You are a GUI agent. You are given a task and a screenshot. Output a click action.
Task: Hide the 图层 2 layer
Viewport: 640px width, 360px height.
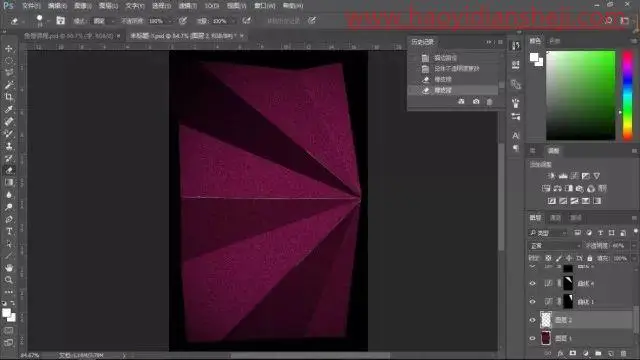click(533, 320)
